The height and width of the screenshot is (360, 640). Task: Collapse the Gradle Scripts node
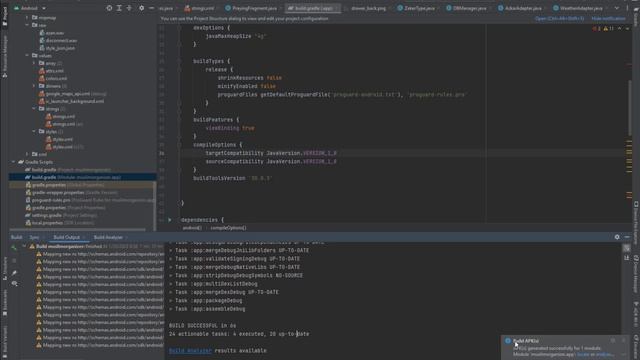13,162
